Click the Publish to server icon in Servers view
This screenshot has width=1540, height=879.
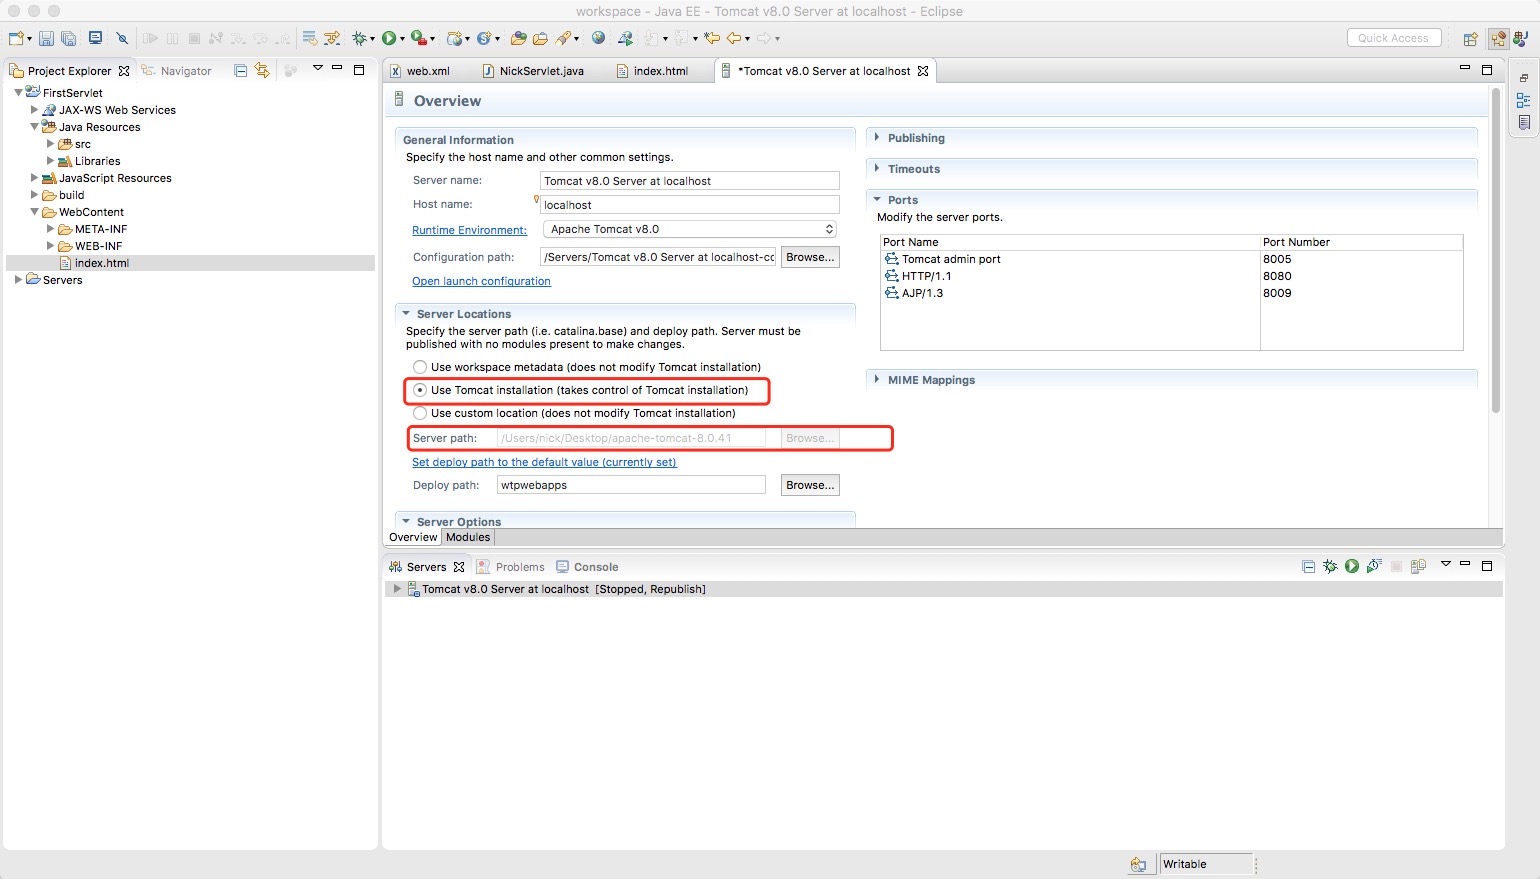tap(1418, 566)
